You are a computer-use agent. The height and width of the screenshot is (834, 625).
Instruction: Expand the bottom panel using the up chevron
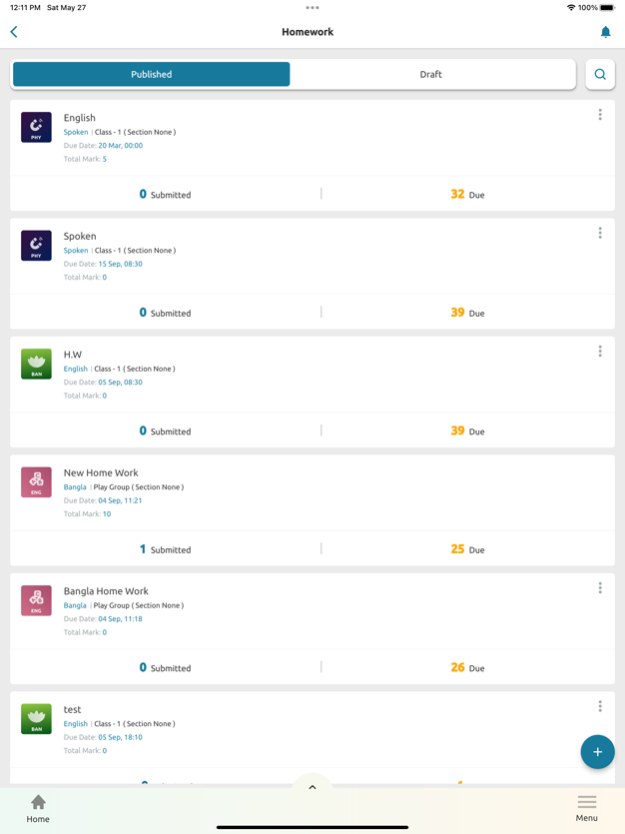(x=312, y=787)
